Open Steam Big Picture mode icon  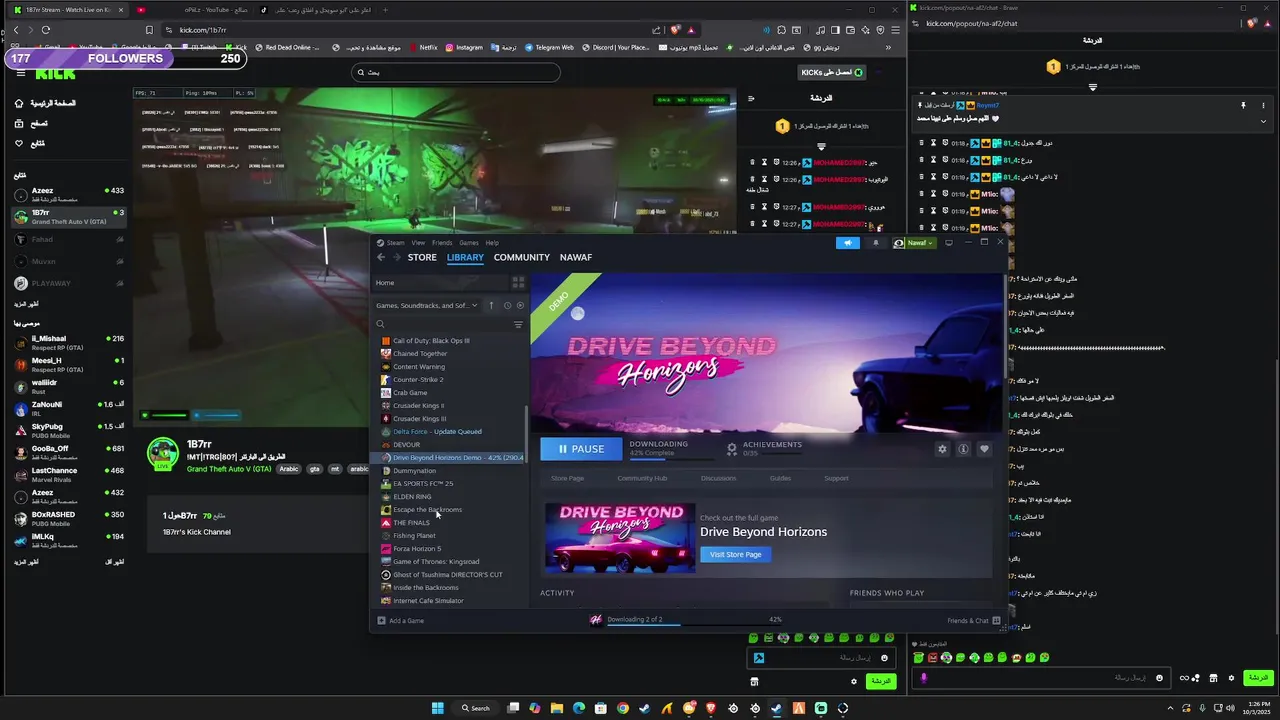click(949, 242)
